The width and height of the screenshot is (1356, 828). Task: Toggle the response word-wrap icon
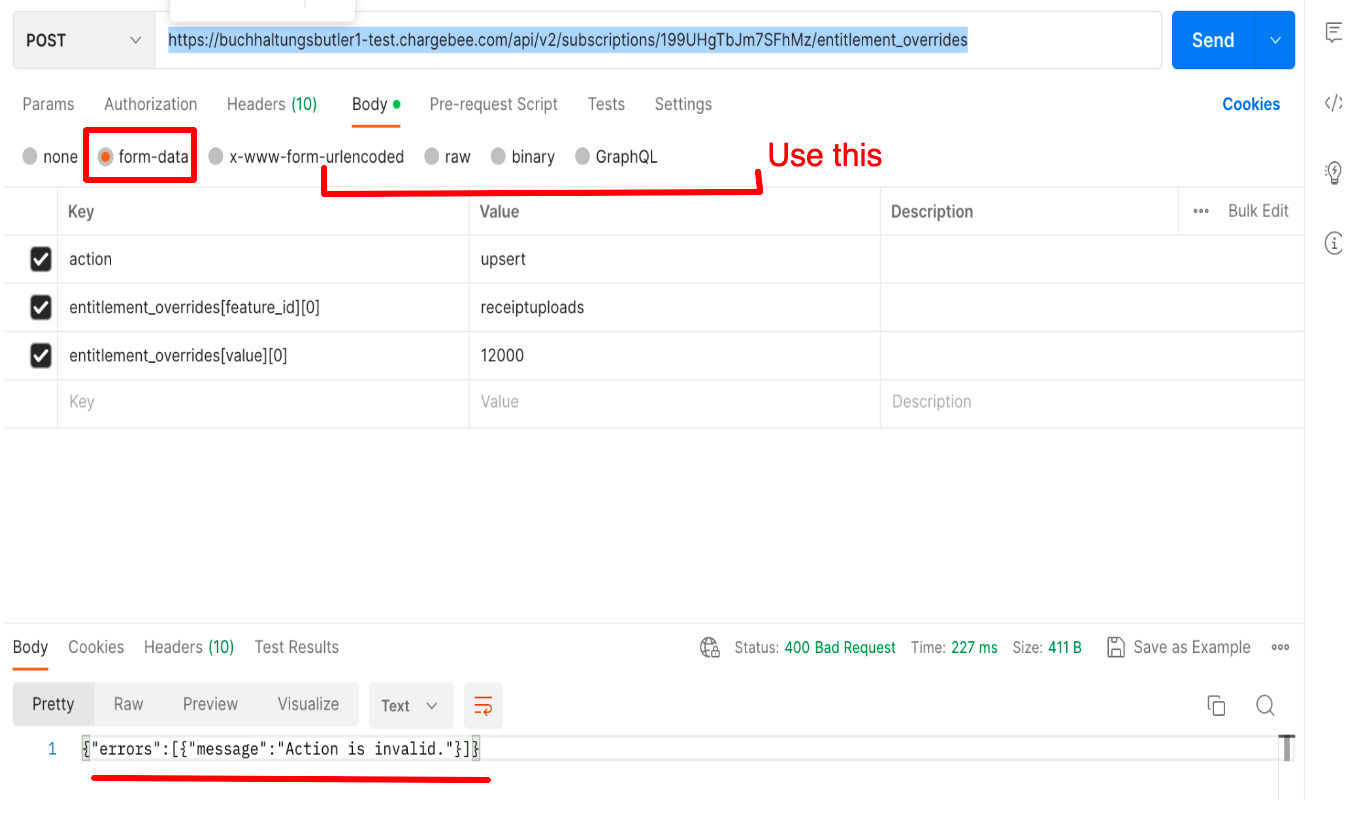[483, 705]
